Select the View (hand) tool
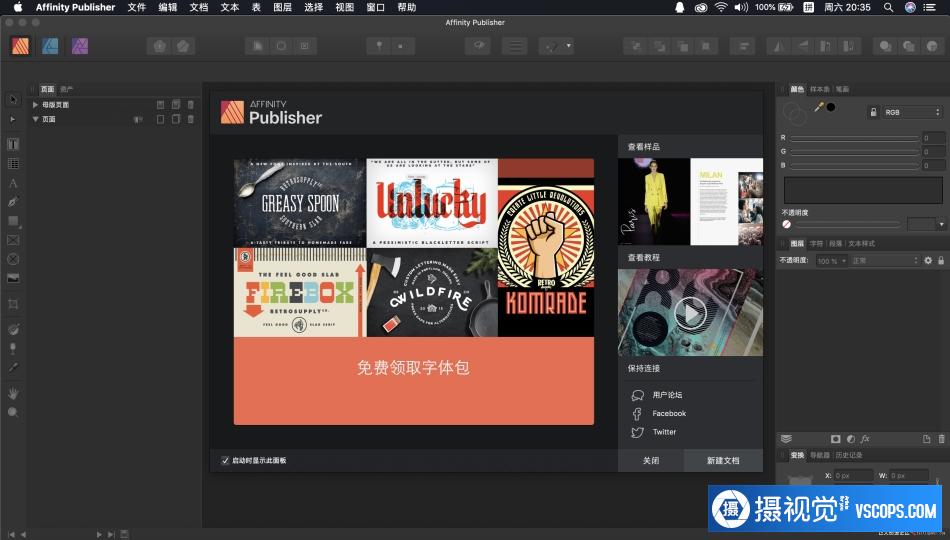This screenshot has height=540, width=950. pyautogui.click(x=13, y=393)
